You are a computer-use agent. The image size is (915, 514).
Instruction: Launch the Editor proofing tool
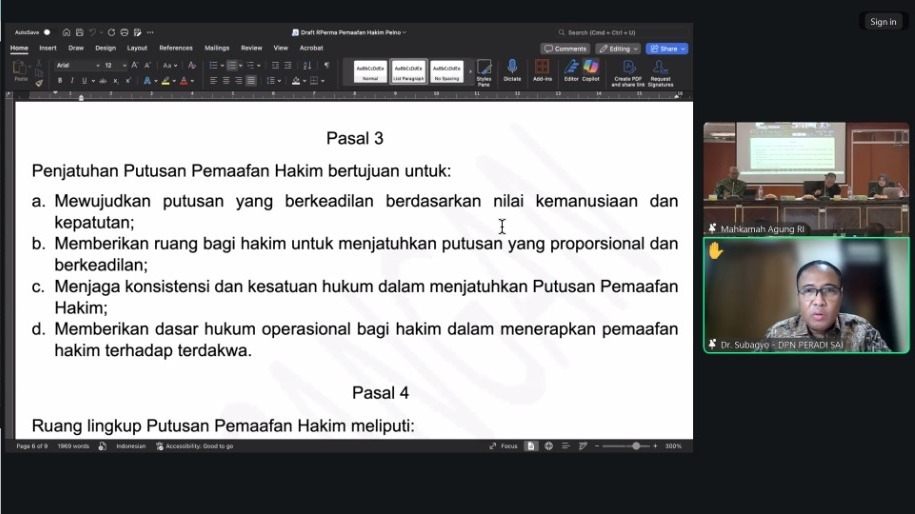571,70
